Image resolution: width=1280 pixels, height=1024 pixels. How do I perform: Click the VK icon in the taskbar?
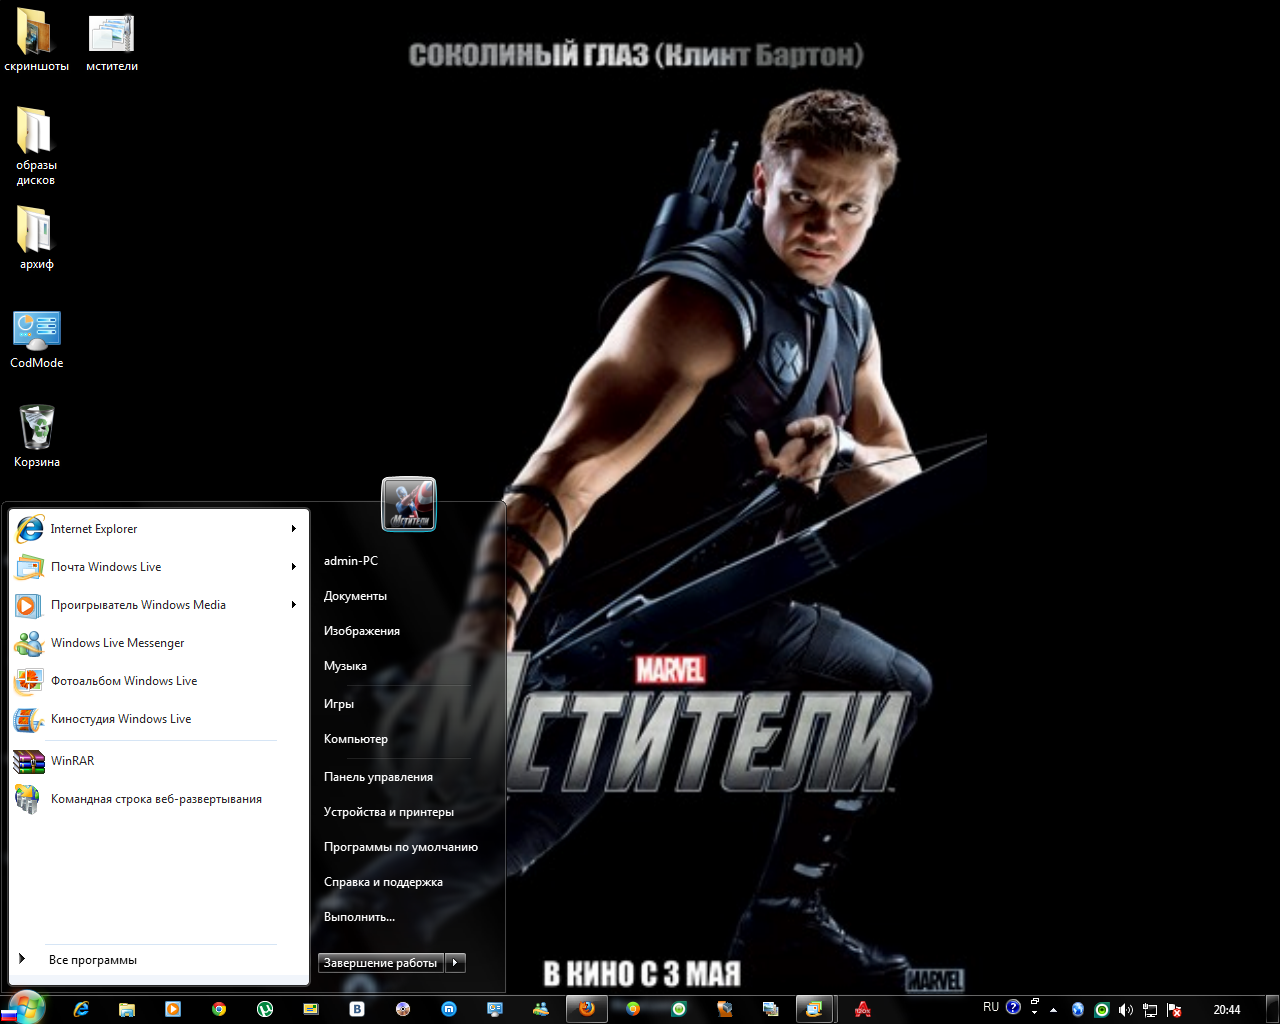[357, 1009]
